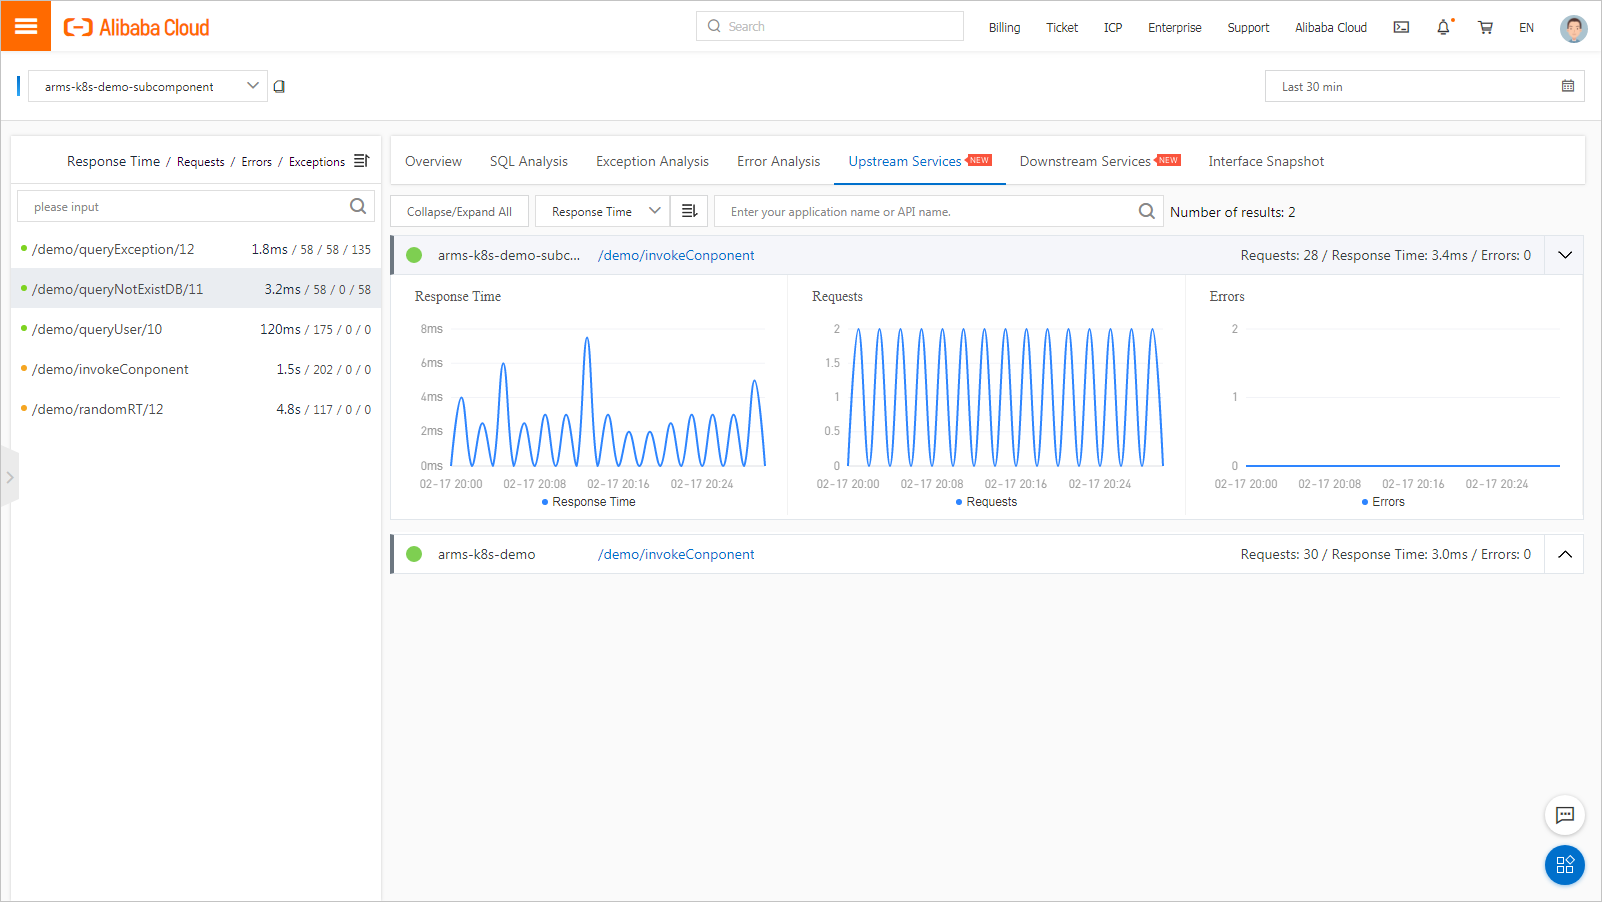1602x902 pixels.
Task: Open the Billing menu
Action: [x=1004, y=28]
